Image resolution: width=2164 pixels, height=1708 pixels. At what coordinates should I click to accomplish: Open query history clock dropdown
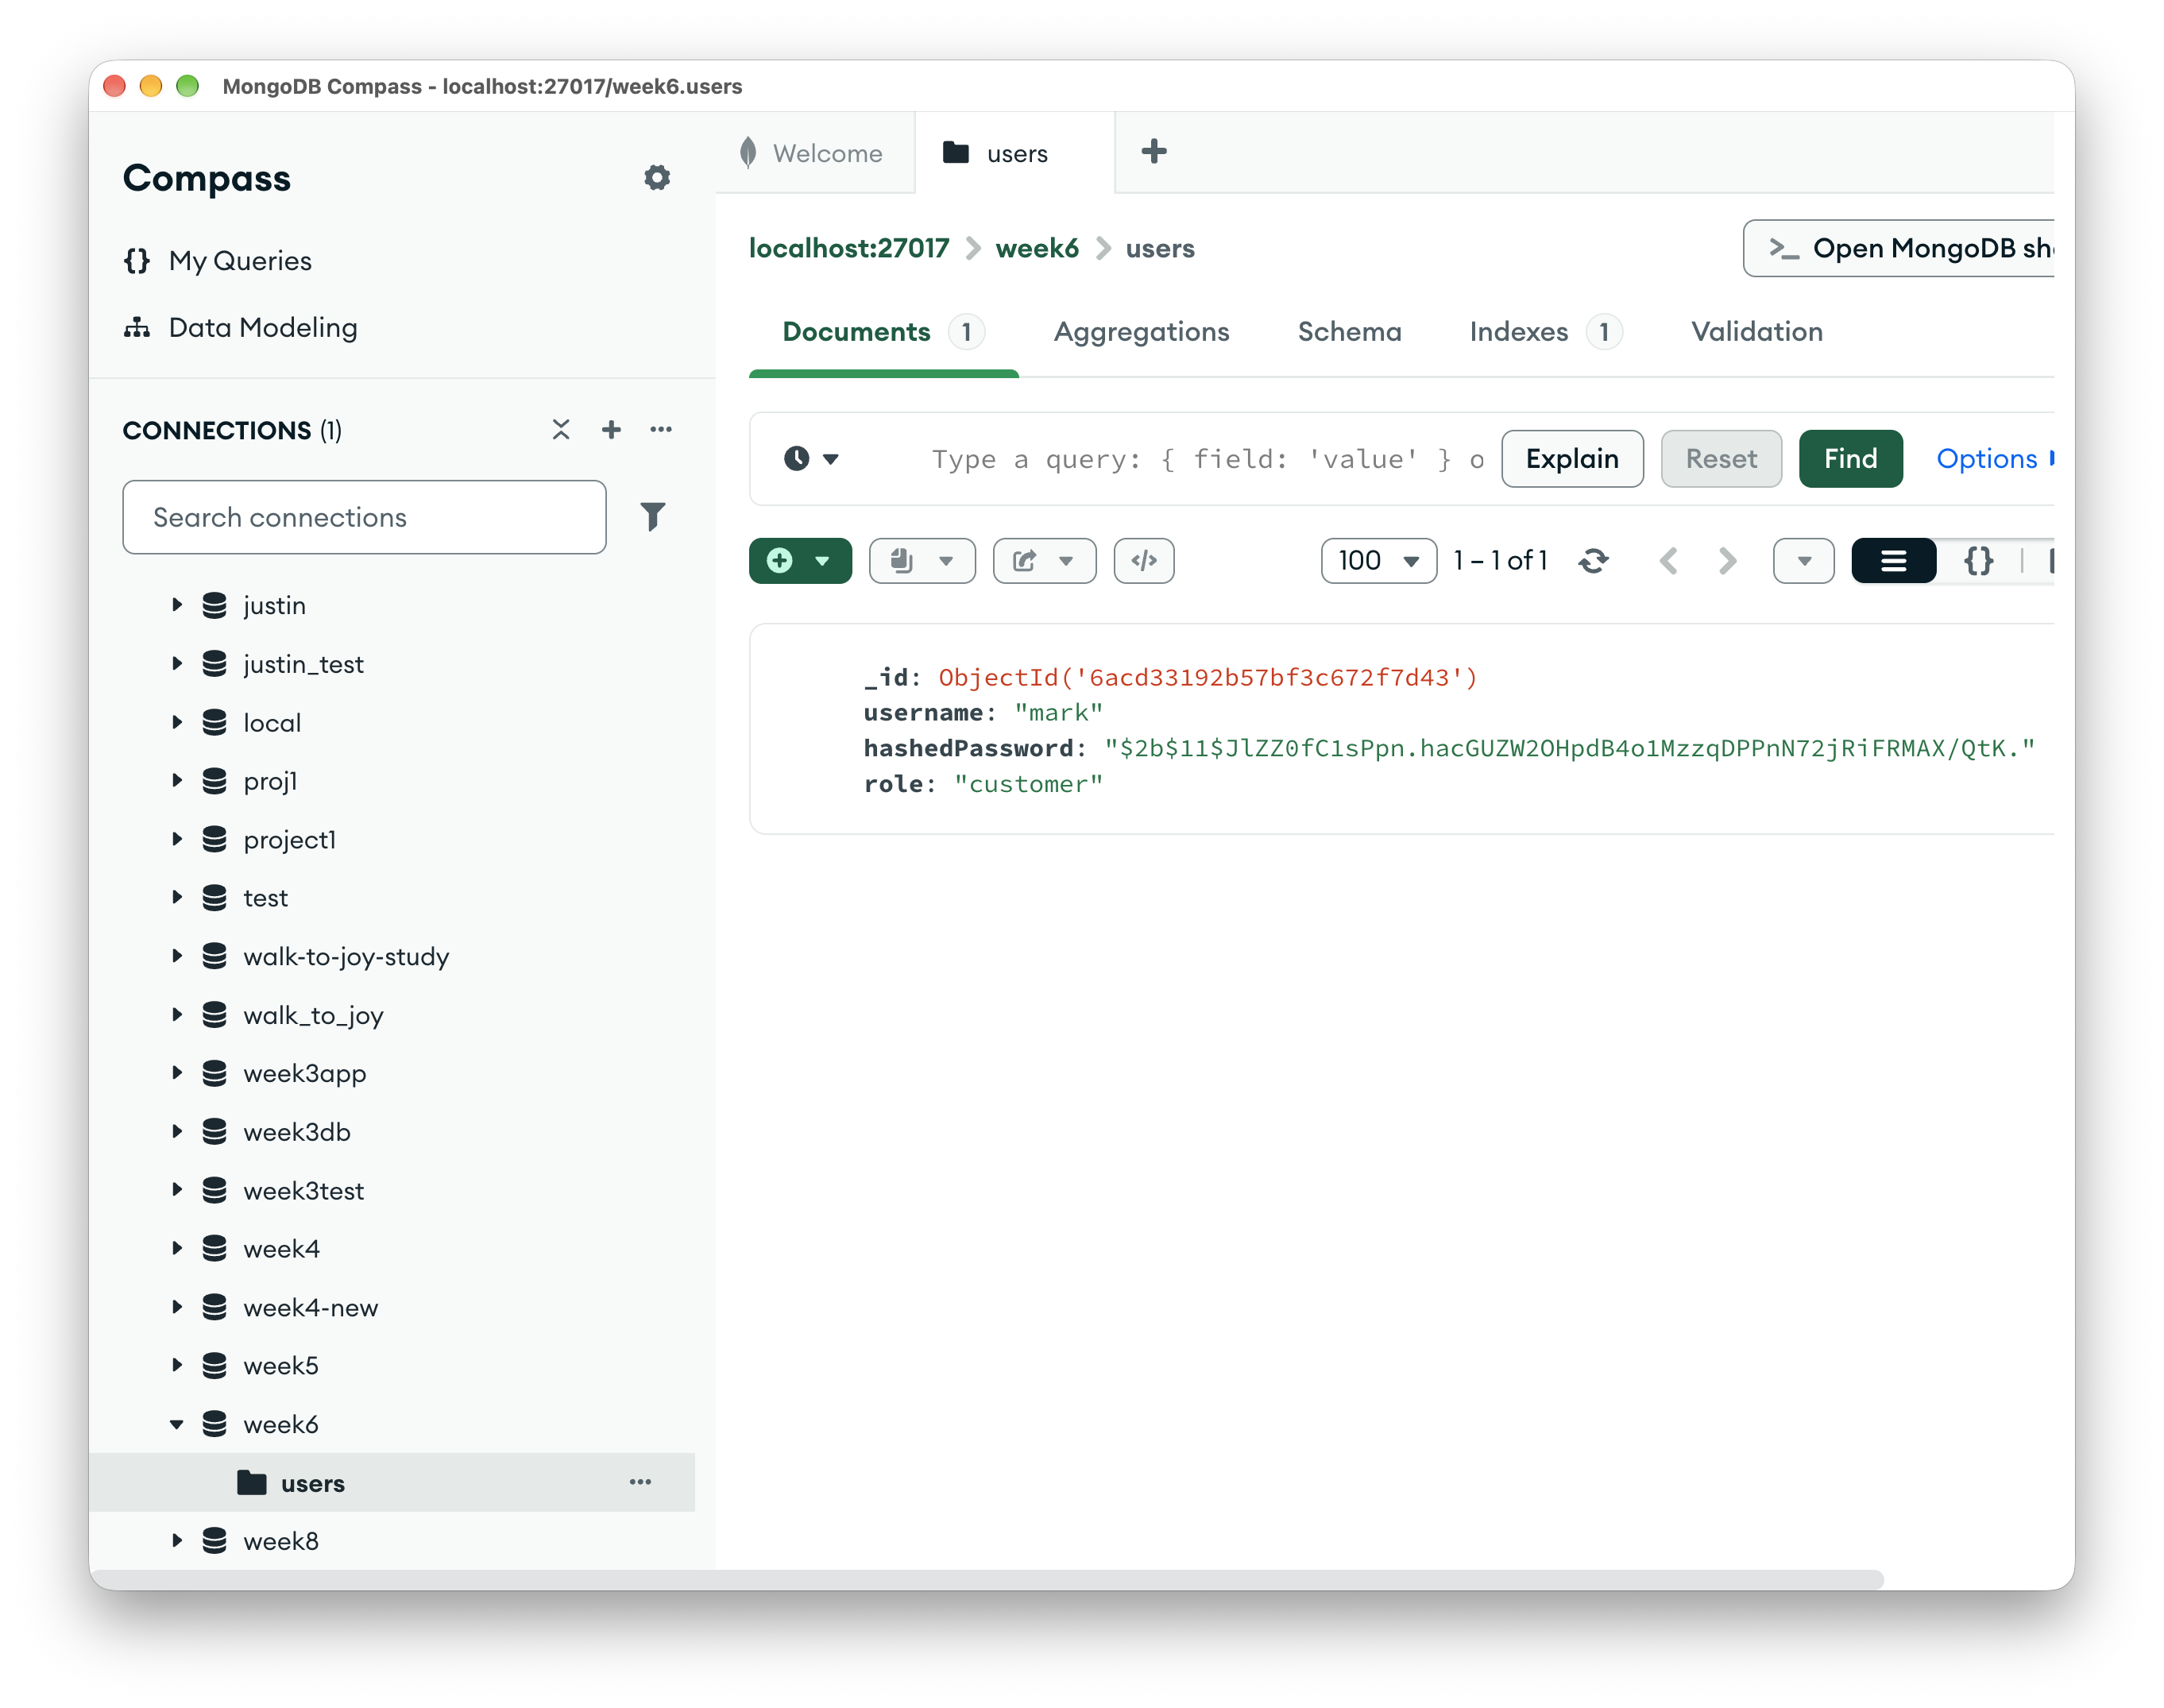point(811,459)
